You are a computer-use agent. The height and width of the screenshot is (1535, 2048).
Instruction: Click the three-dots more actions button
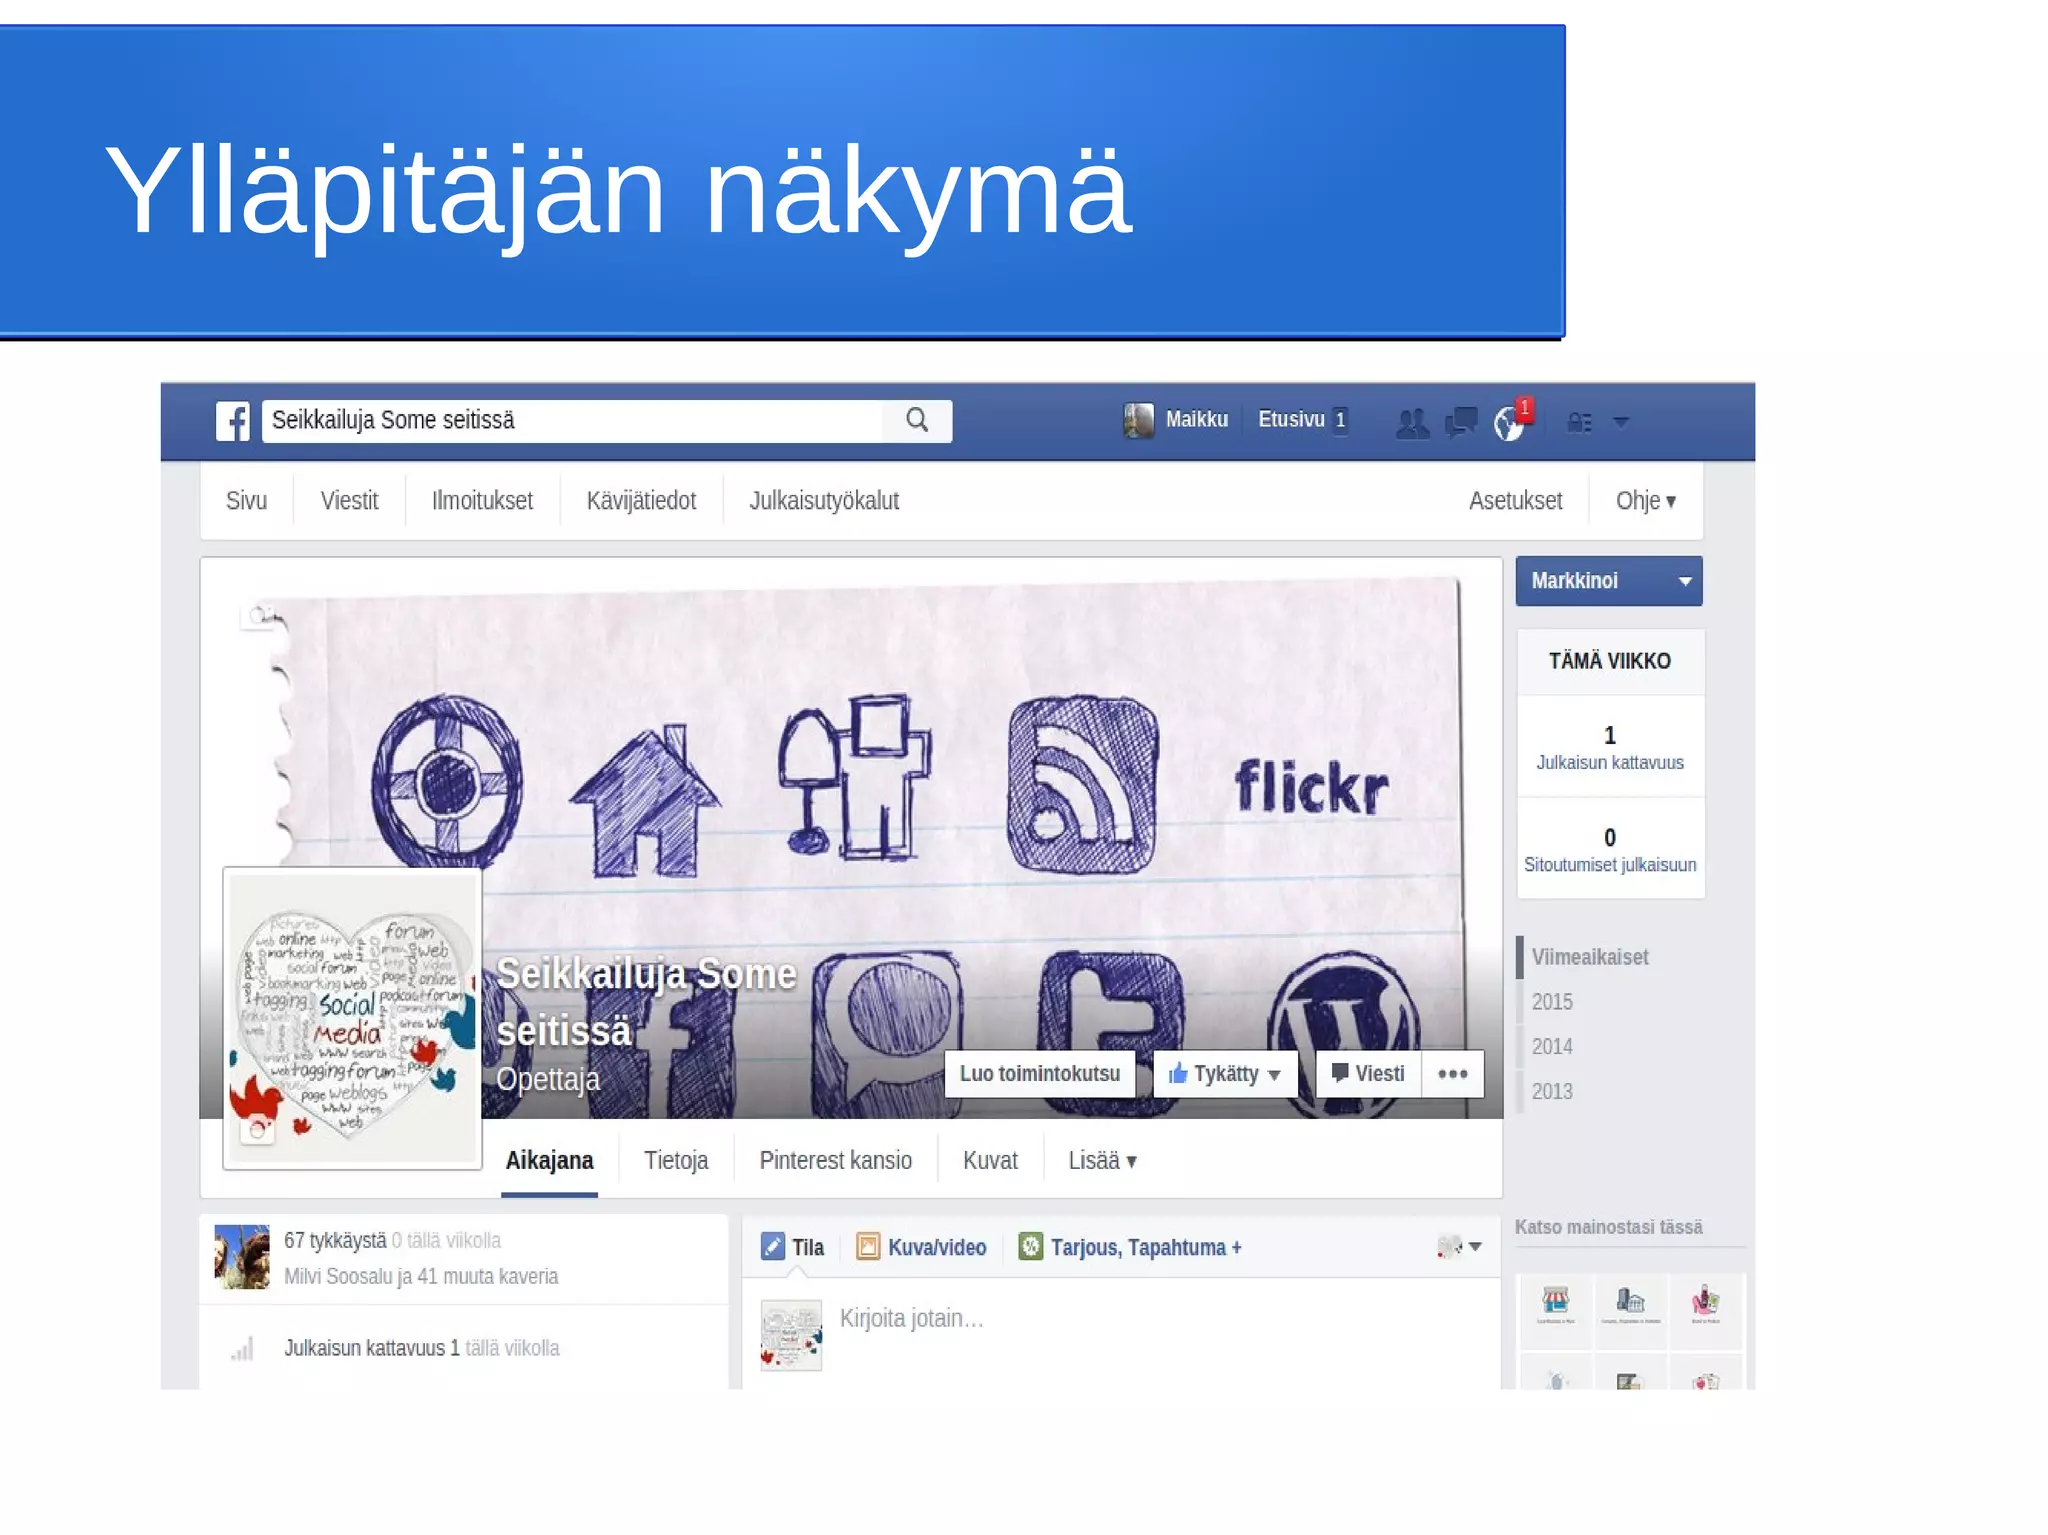(x=1452, y=1074)
